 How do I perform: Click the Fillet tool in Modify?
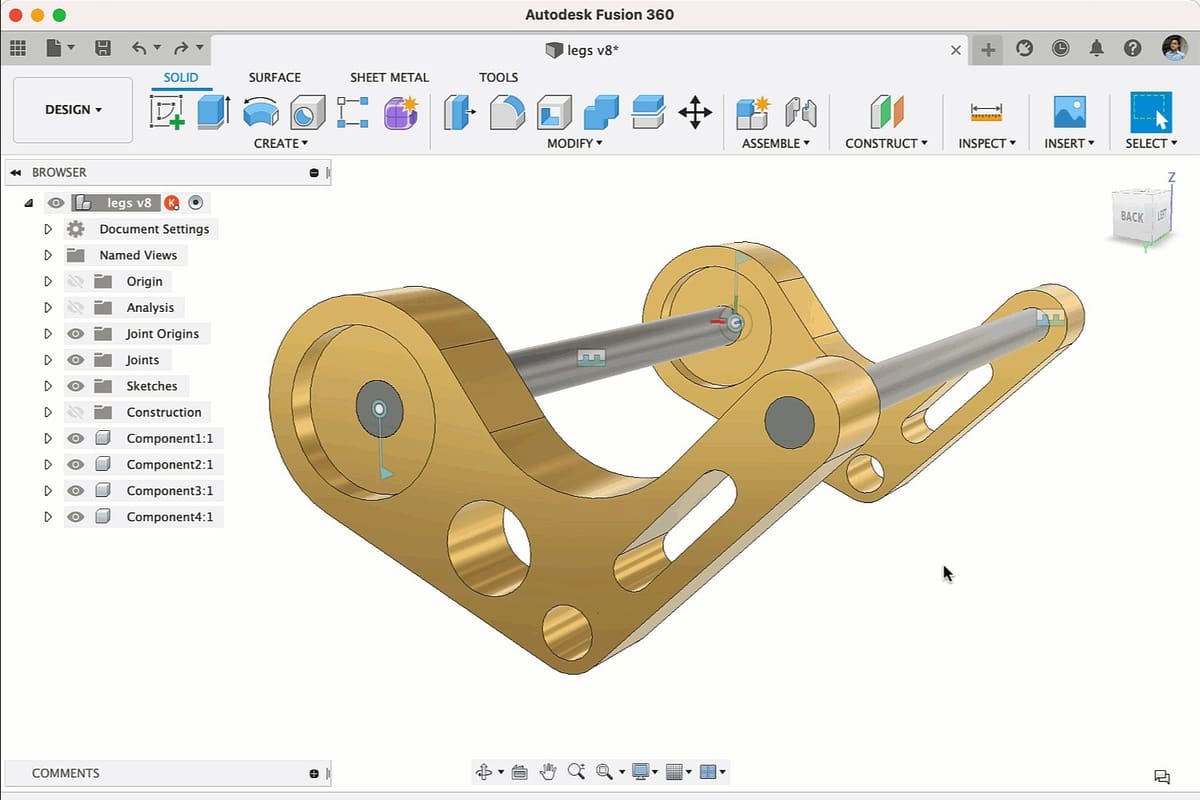click(x=507, y=112)
